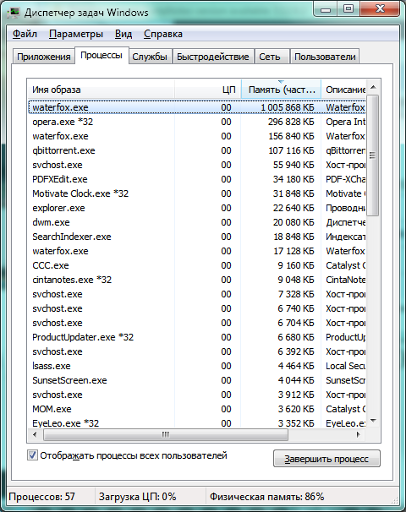Toggle Отображать процессы всех пользователей checkbox
The height and width of the screenshot is (512, 406).
pos(32,455)
